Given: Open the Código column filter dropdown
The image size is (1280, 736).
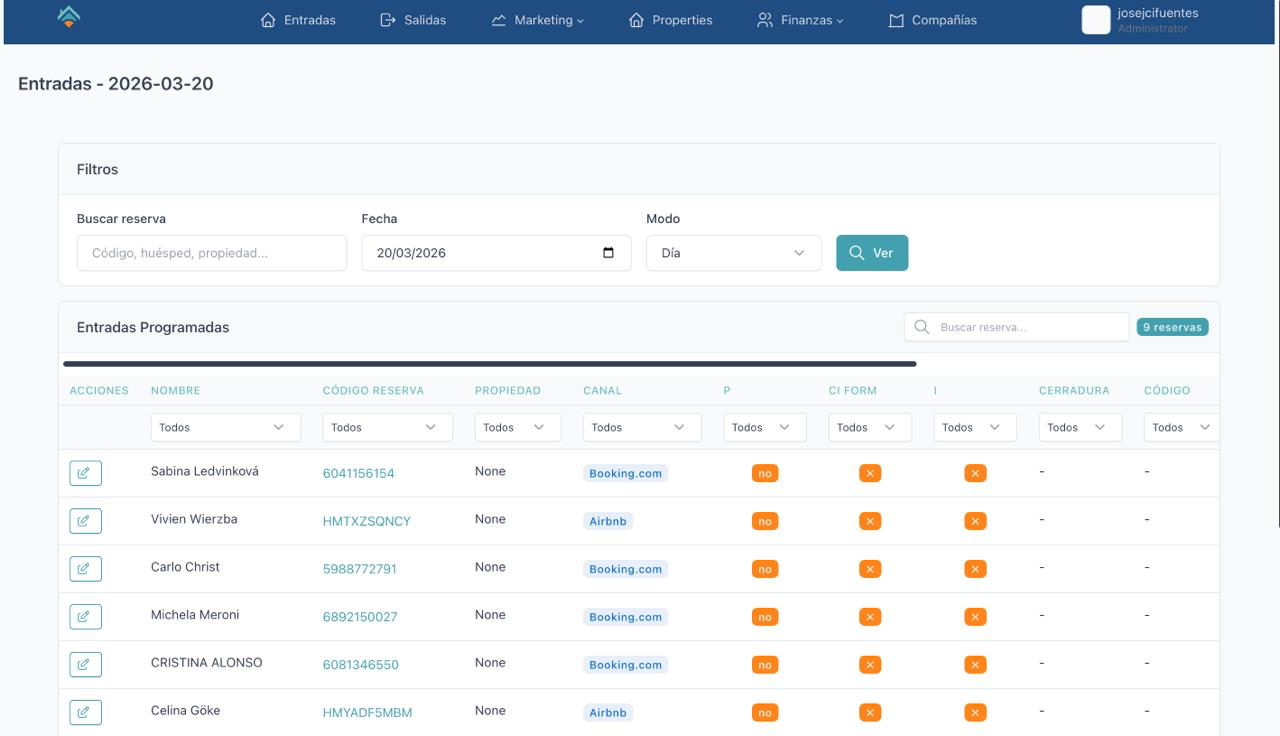Looking at the screenshot, I should click(x=1182, y=427).
